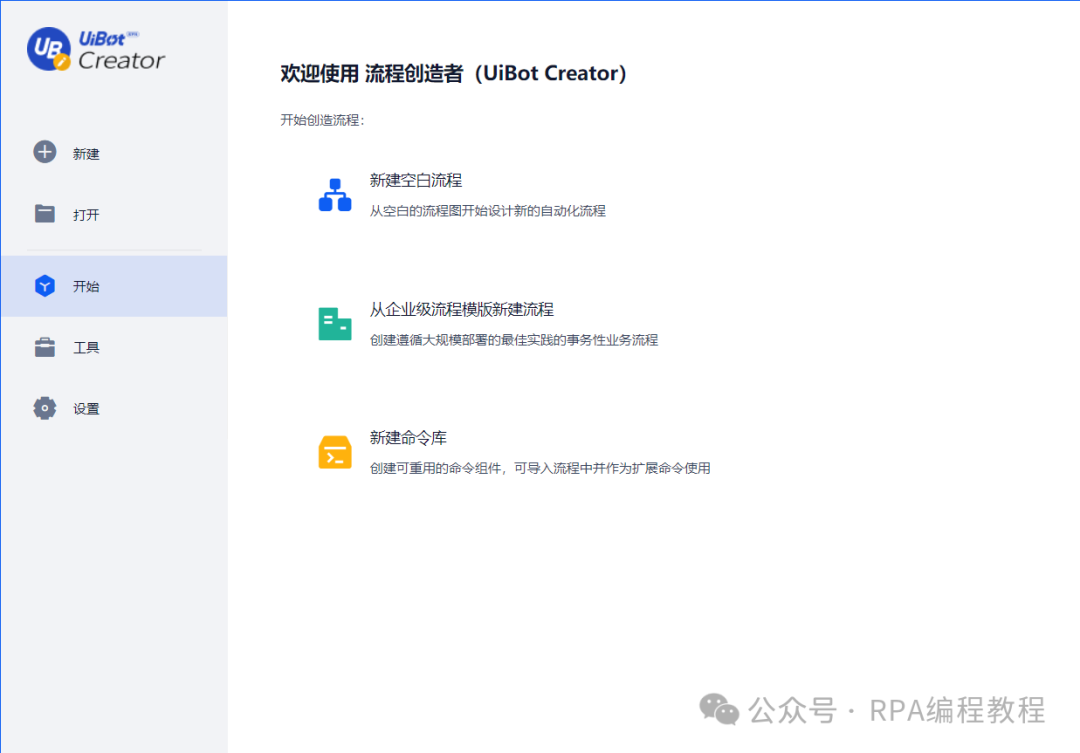The image size is (1080, 753).
Task: Click the green template icon for enterprise template
Action: click(x=335, y=324)
